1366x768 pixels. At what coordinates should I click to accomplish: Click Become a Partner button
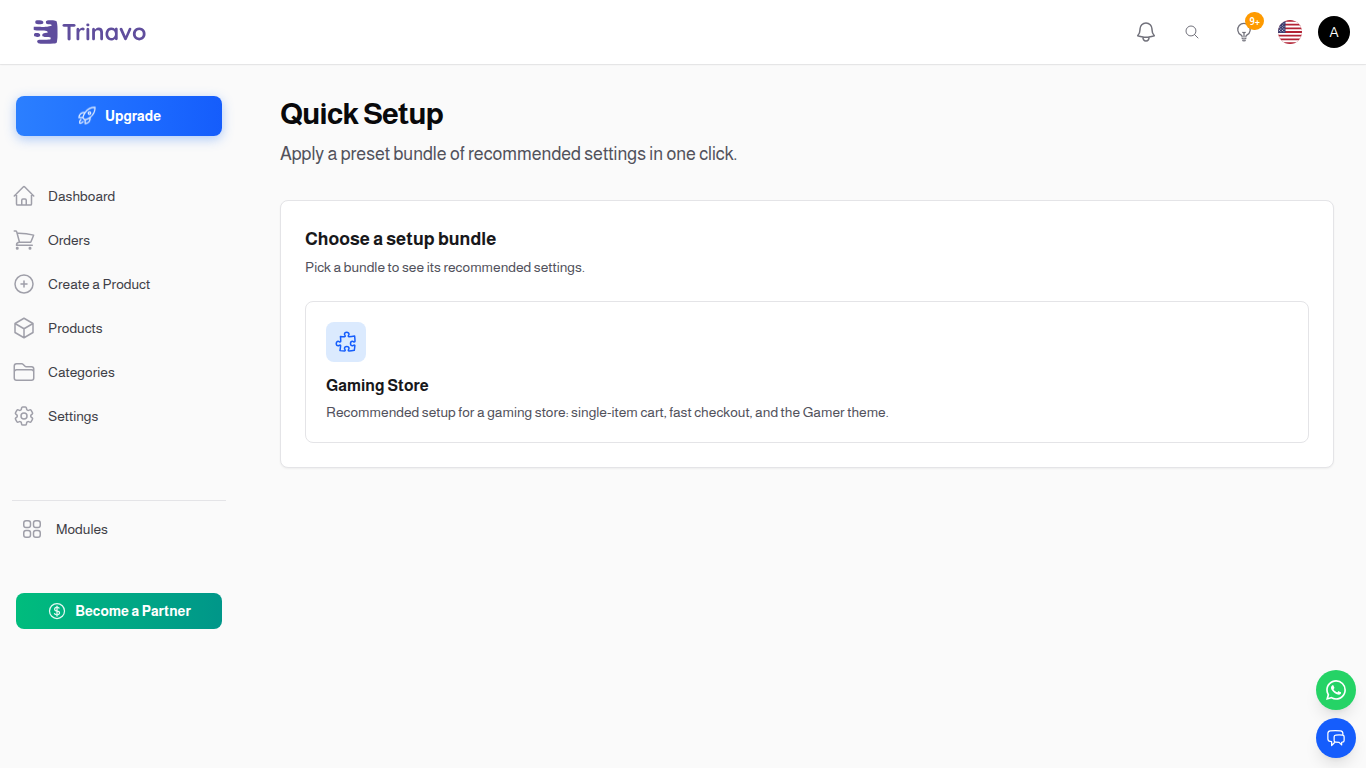click(119, 611)
